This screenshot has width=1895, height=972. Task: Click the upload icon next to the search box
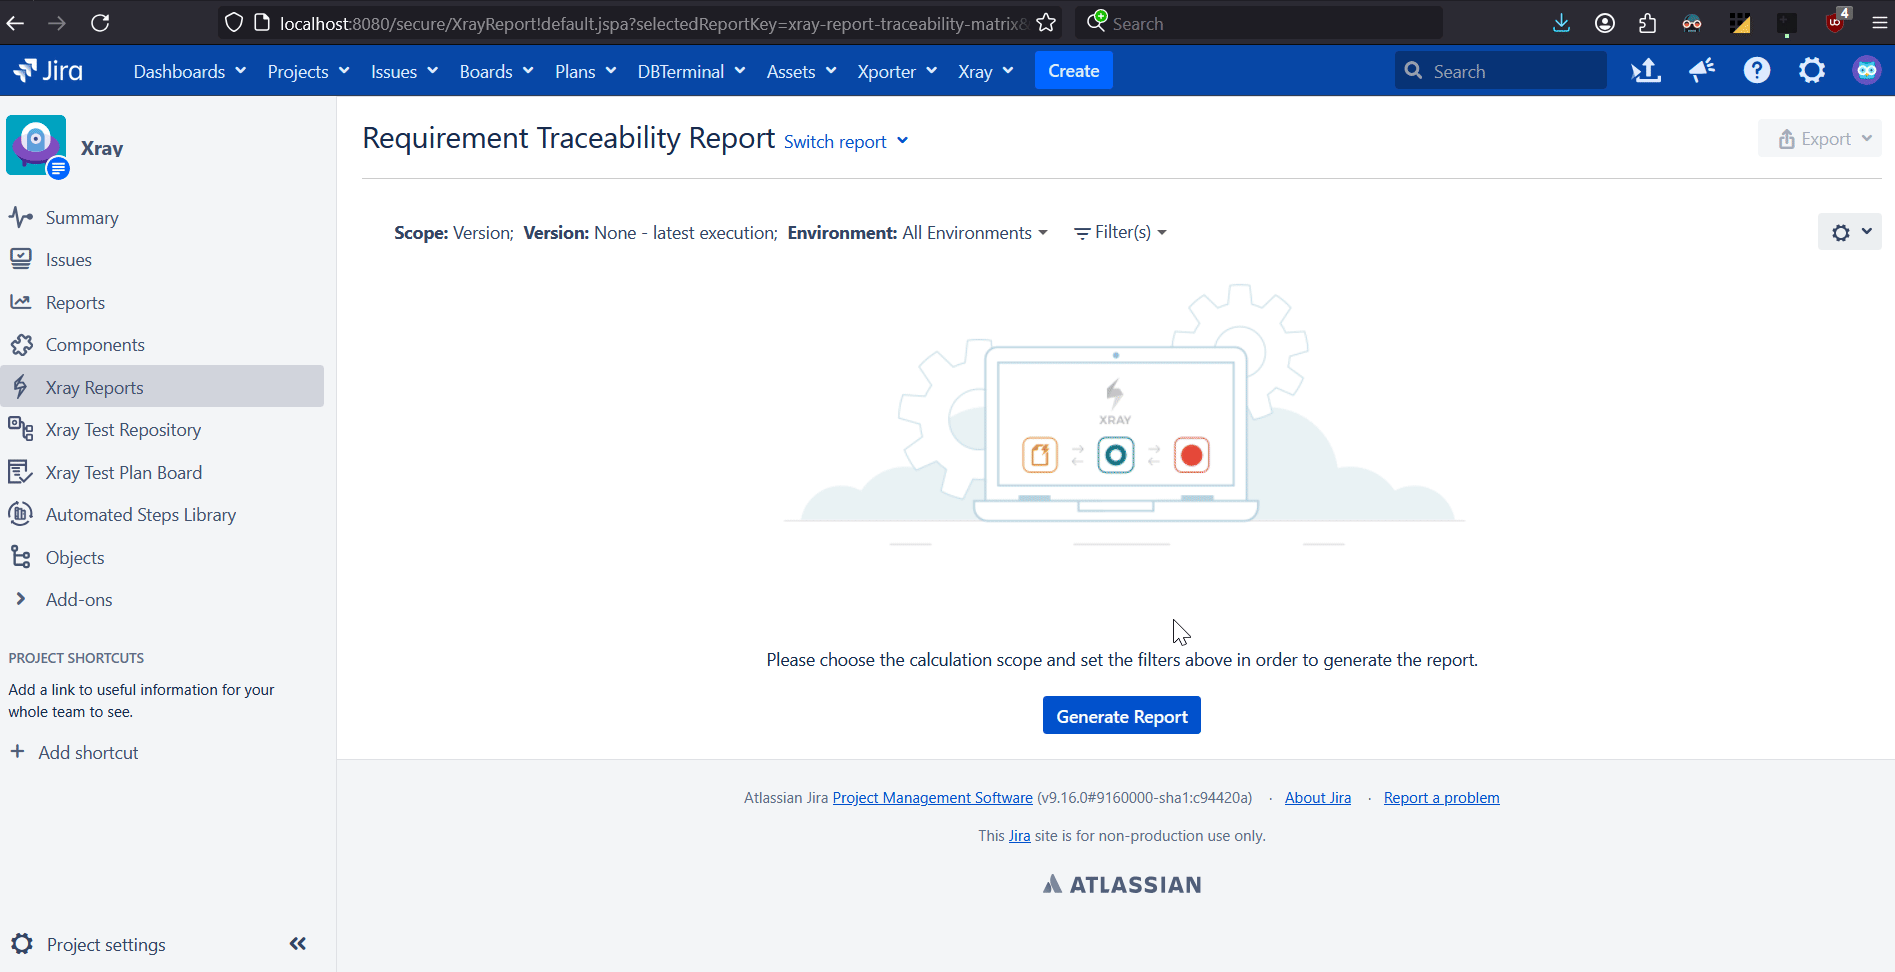(1646, 71)
